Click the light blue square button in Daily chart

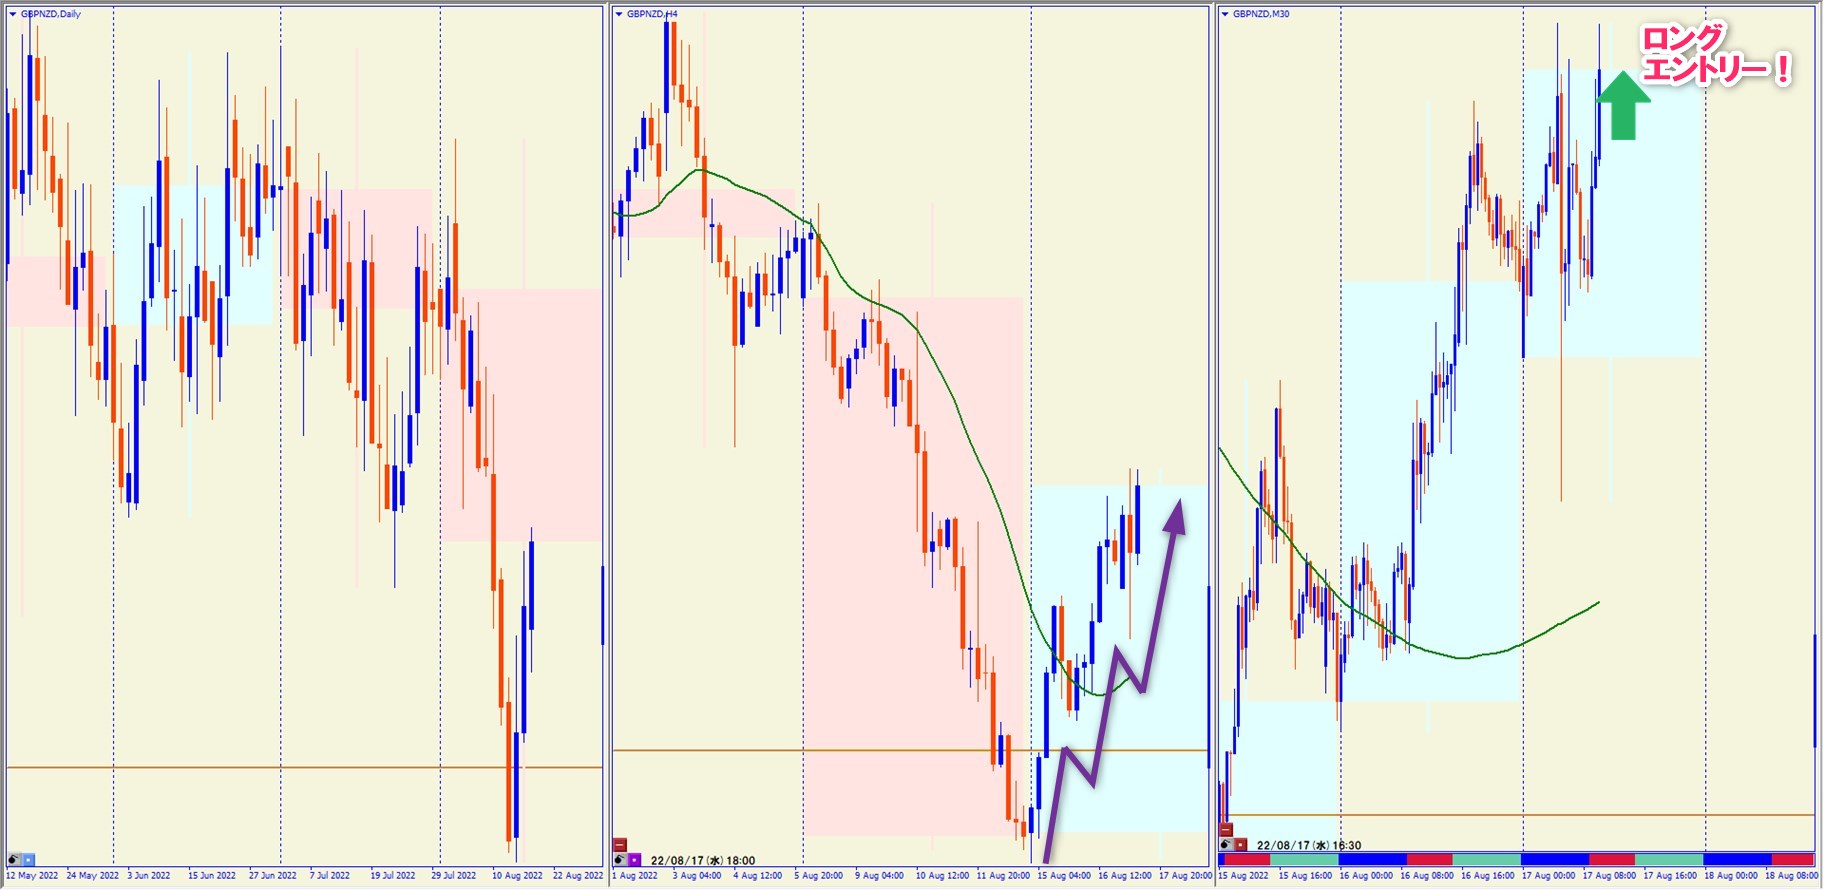pos(29,859)
